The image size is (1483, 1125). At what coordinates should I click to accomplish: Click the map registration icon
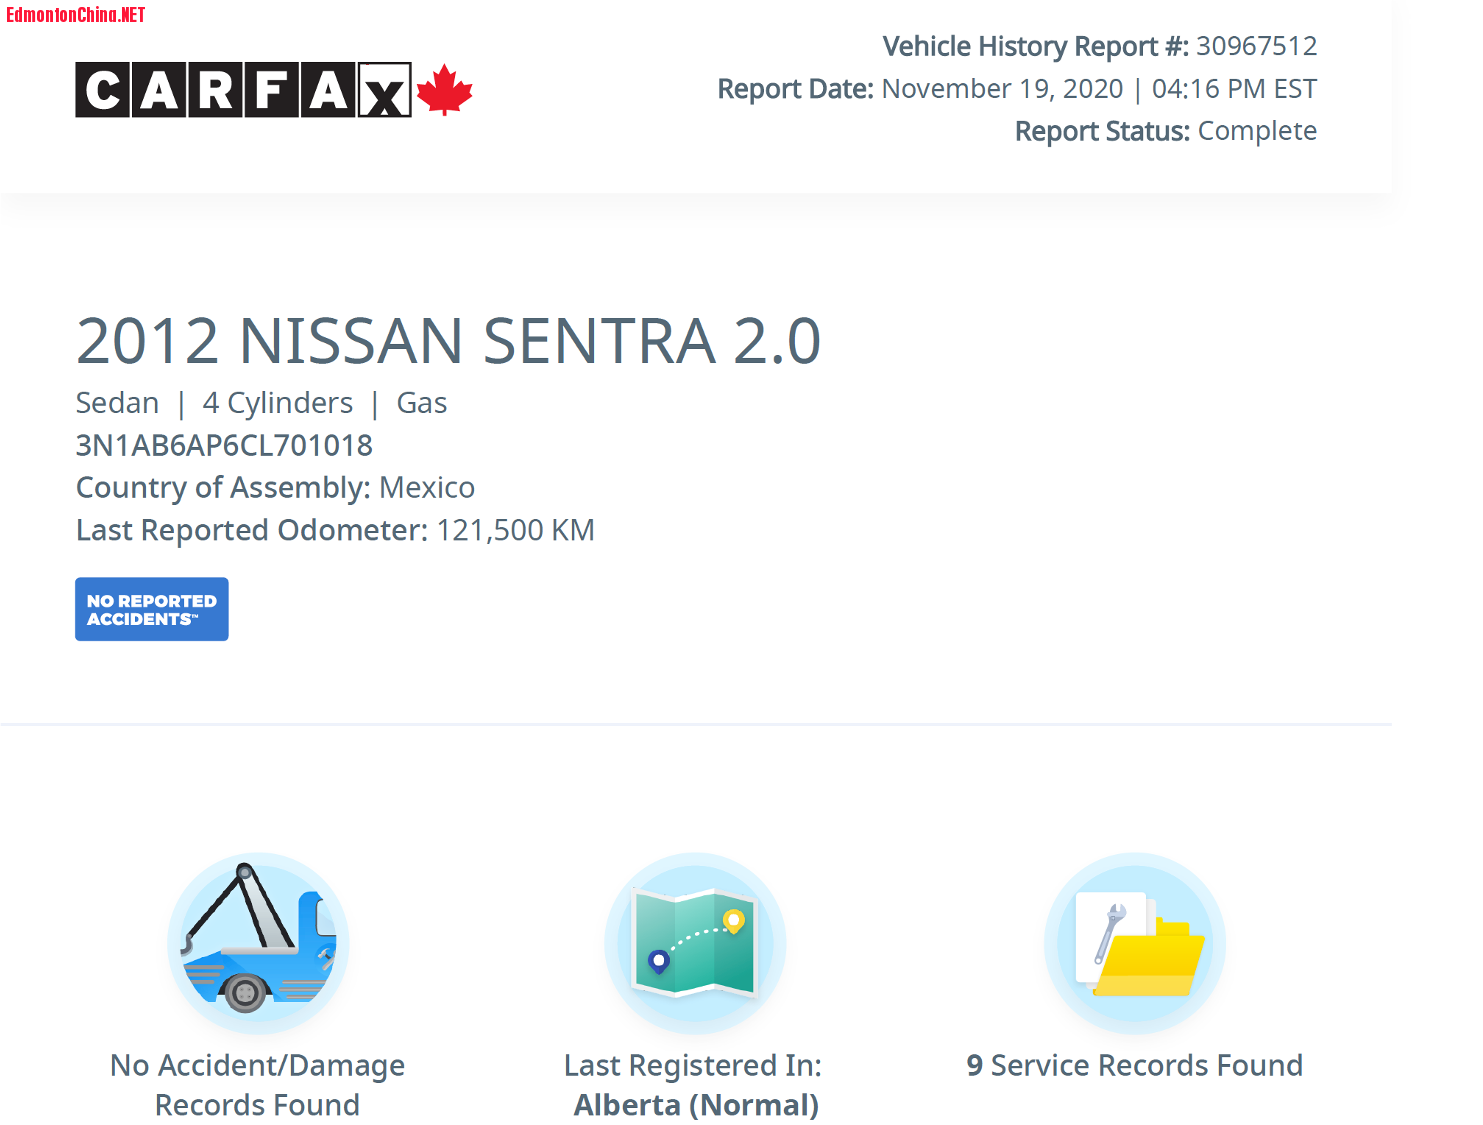pos(695,943)
